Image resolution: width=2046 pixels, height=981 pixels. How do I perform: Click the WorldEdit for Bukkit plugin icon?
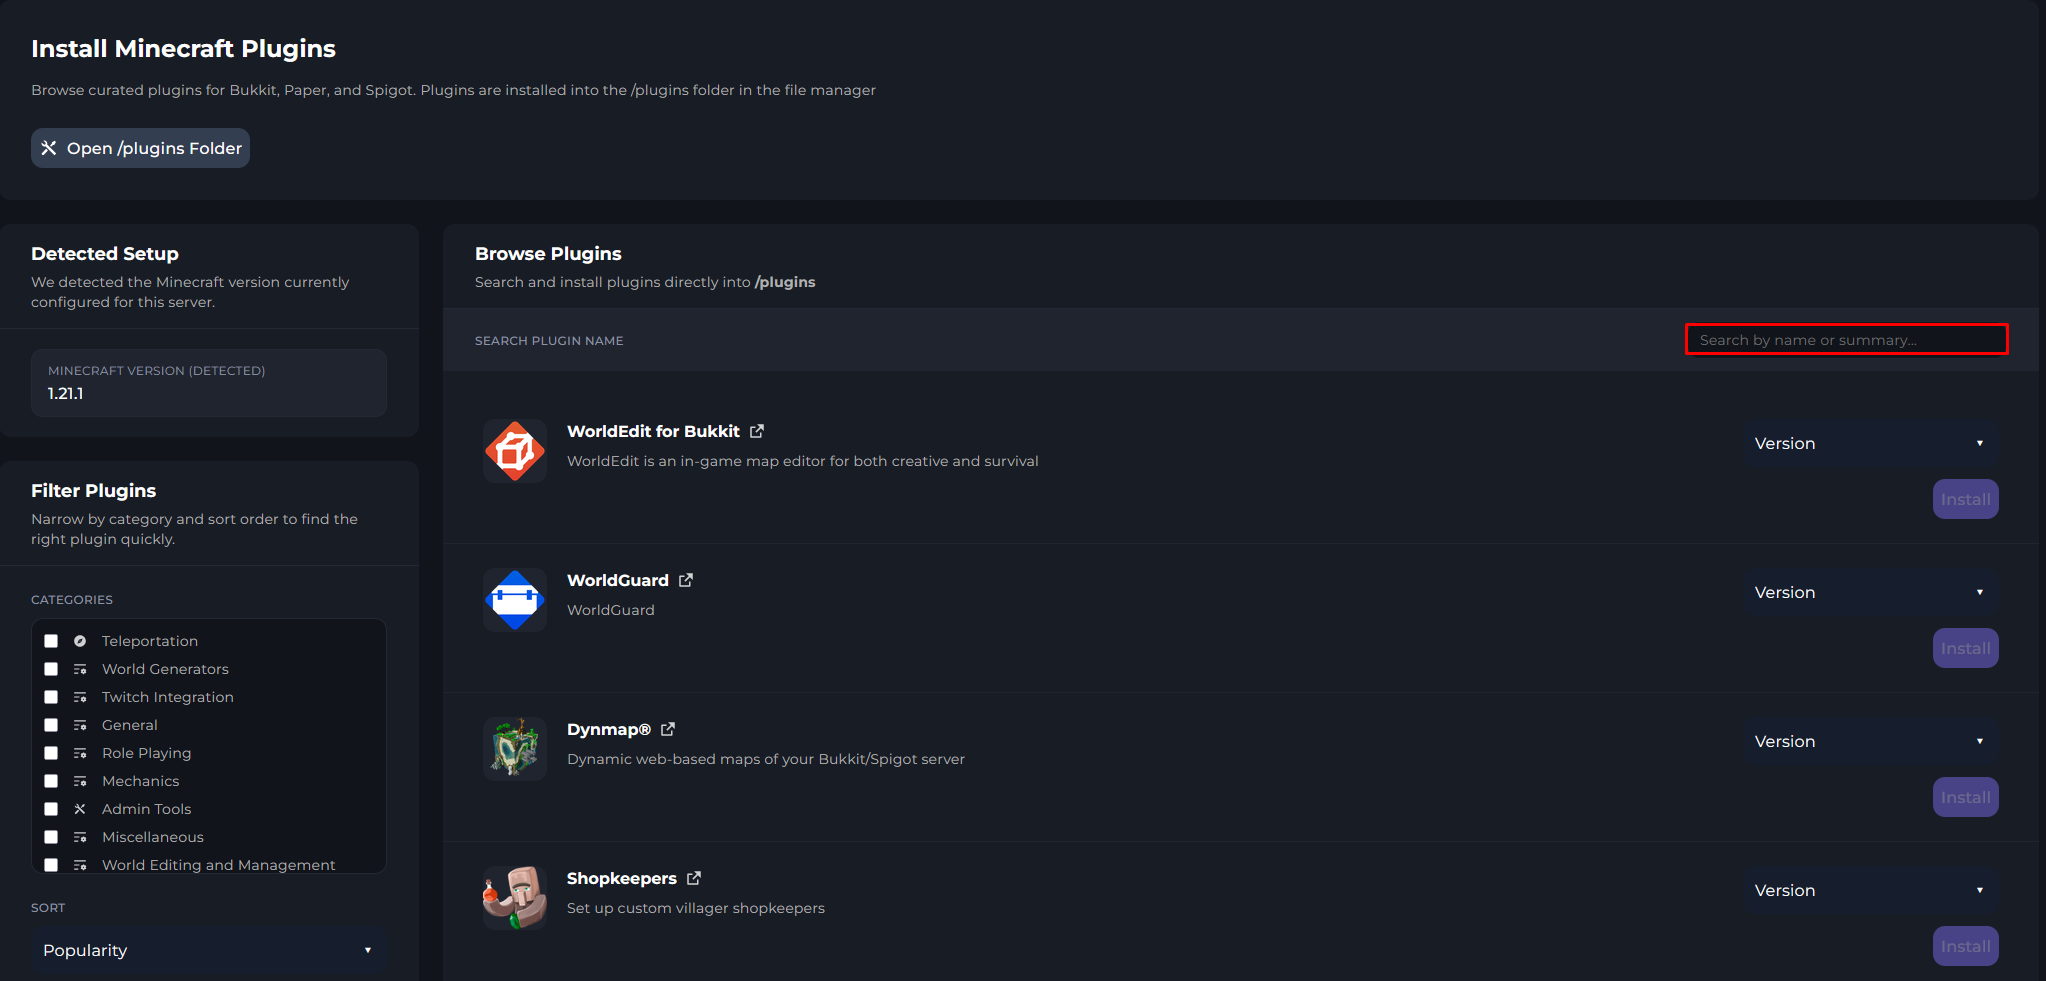(x=515, y=451)
